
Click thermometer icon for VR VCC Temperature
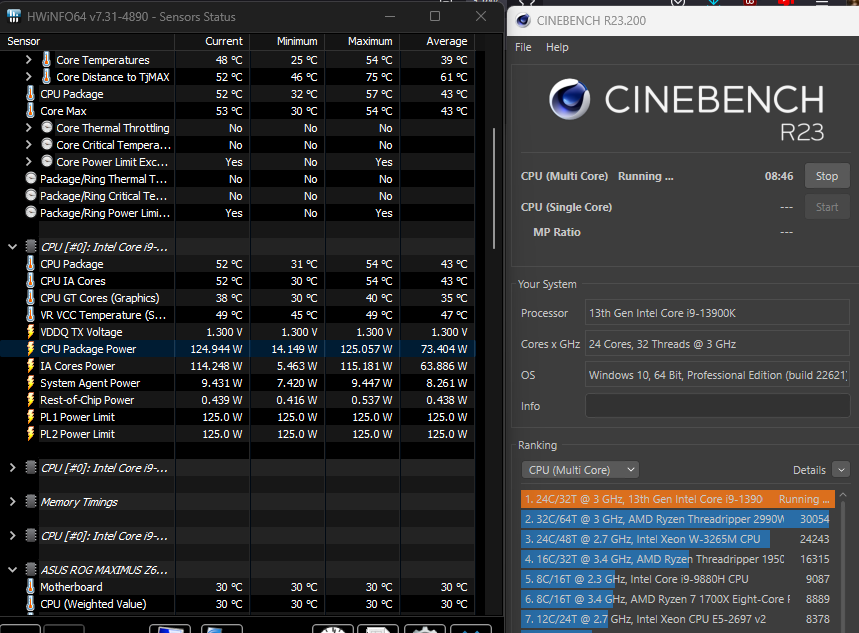point(31,314)
